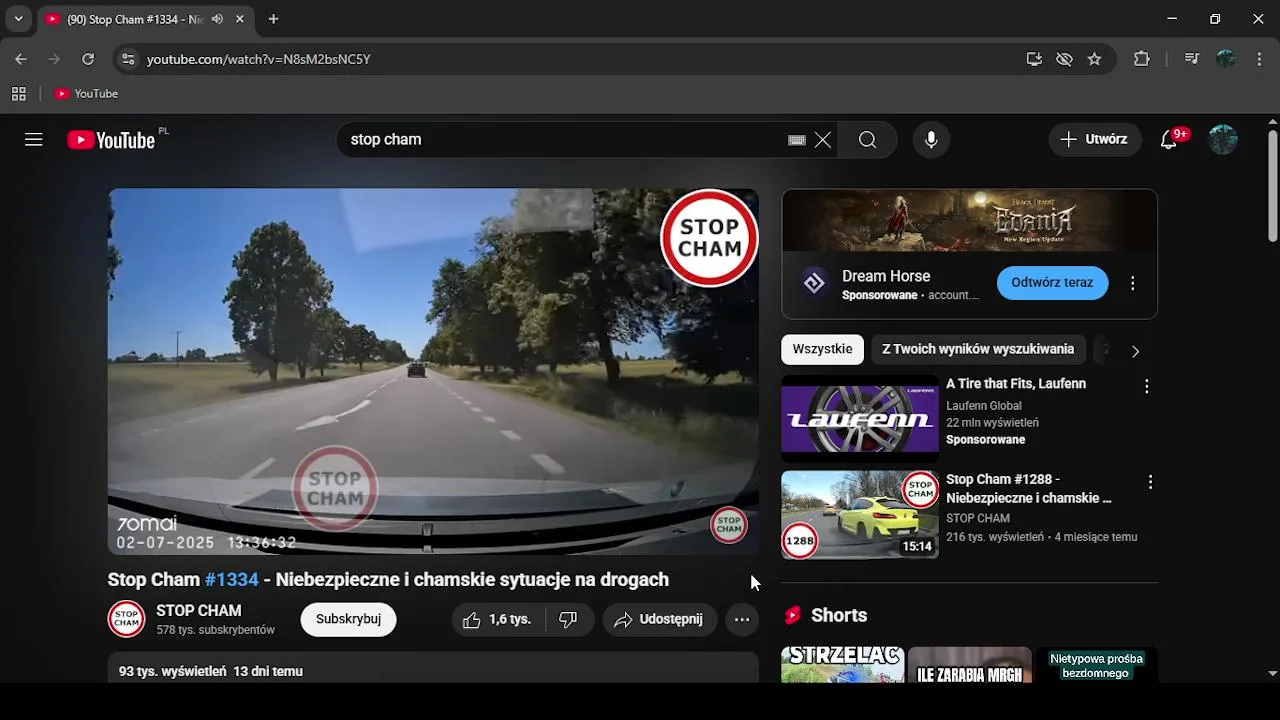Reload the page with browser refresh icon

tap(88, 59)
